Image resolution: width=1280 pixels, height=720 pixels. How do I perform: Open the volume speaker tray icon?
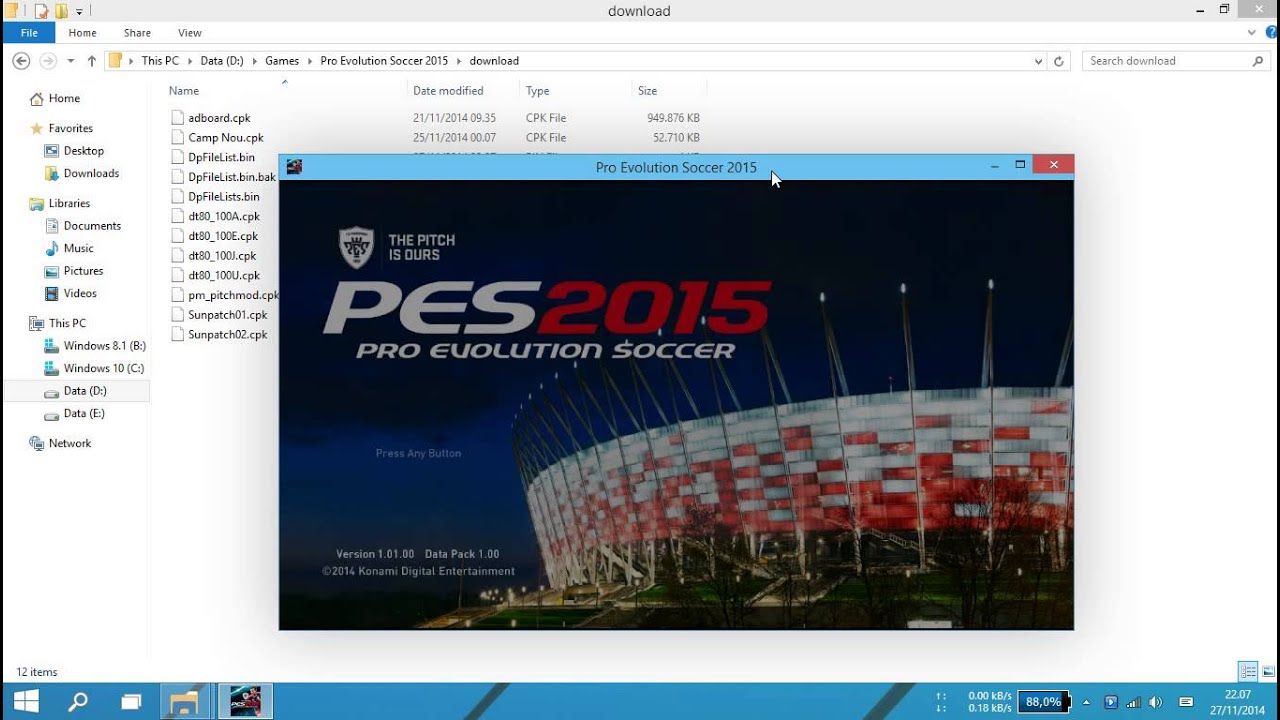coord(1157,702)
